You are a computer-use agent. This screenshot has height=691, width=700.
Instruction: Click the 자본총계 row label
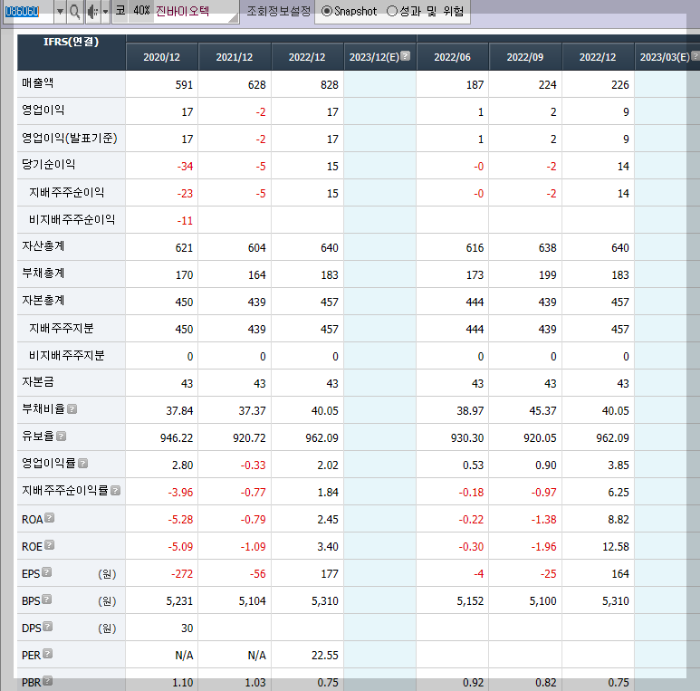(43, 300)
